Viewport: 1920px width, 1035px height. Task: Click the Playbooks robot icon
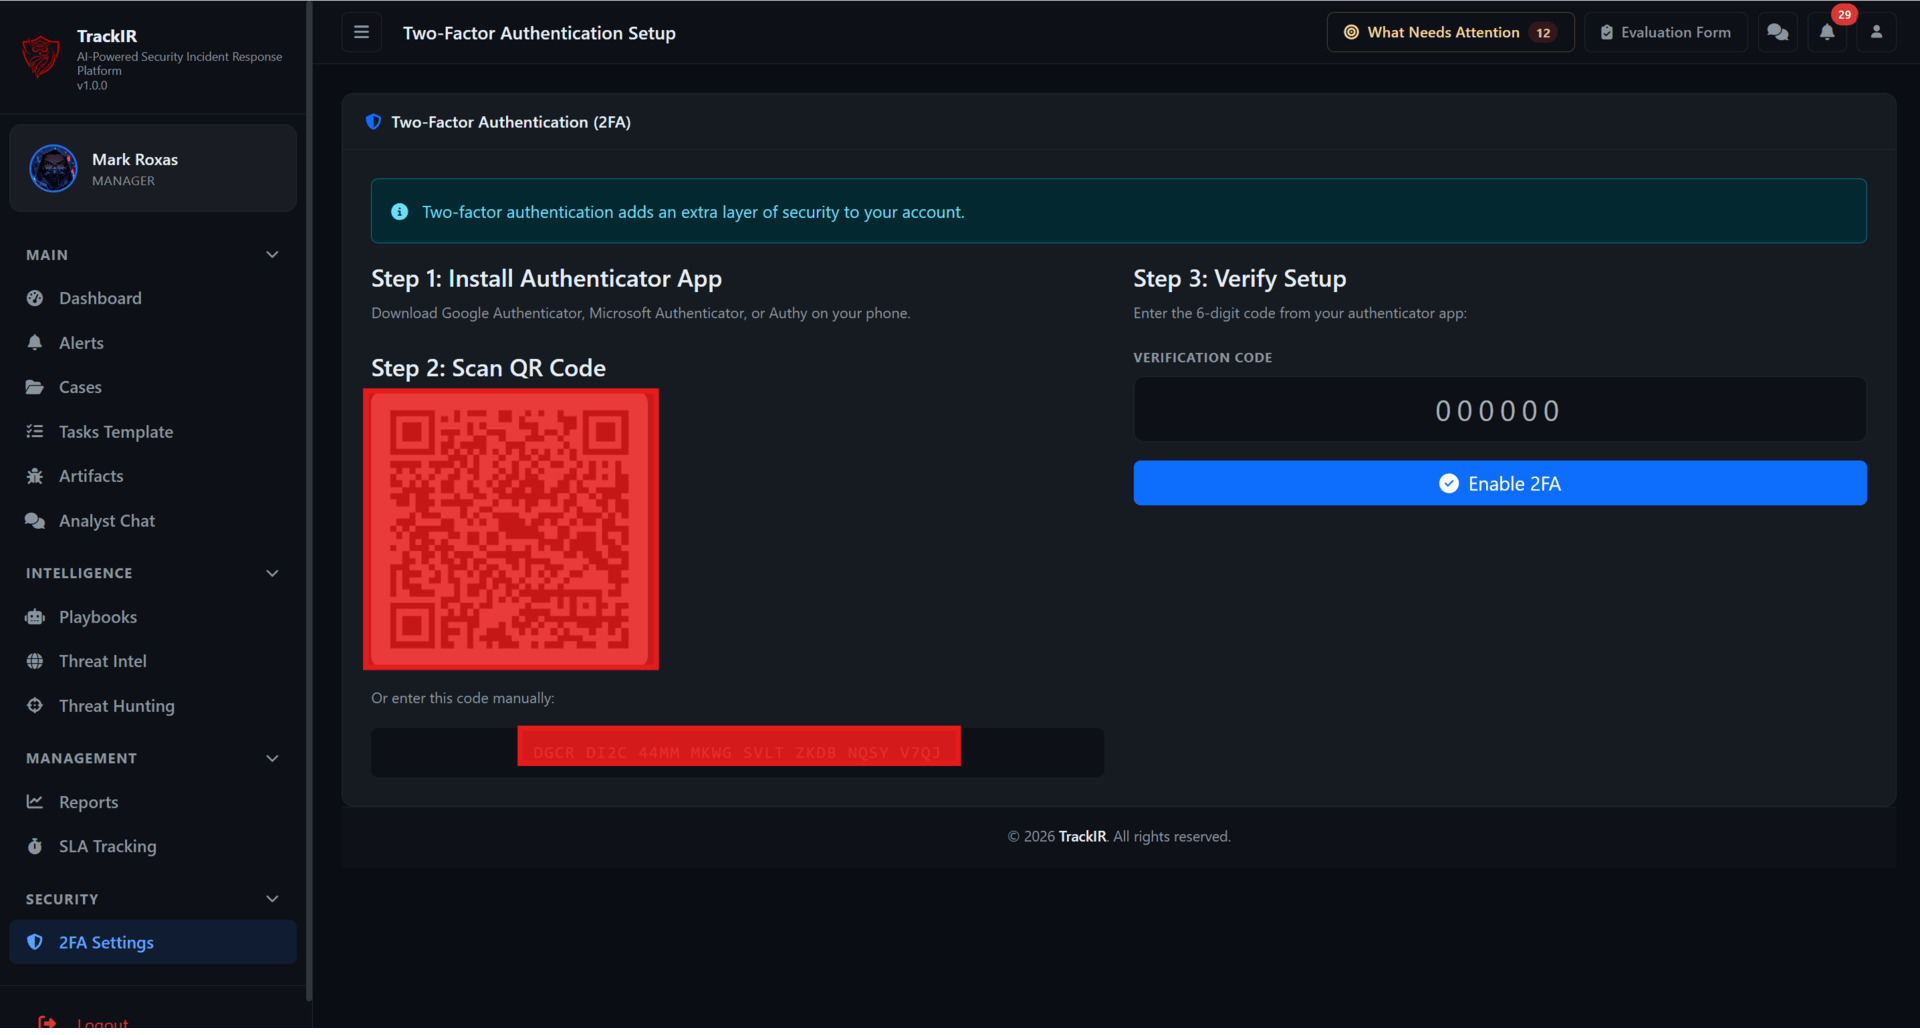pos(35,617)
